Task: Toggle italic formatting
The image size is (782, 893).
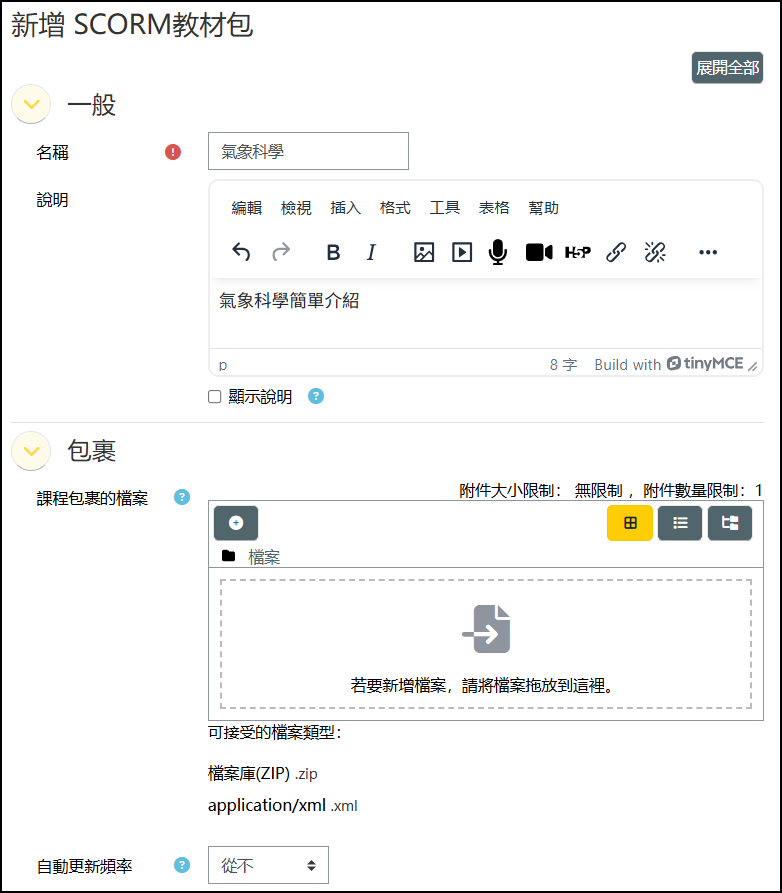Action: pos(371,252)
